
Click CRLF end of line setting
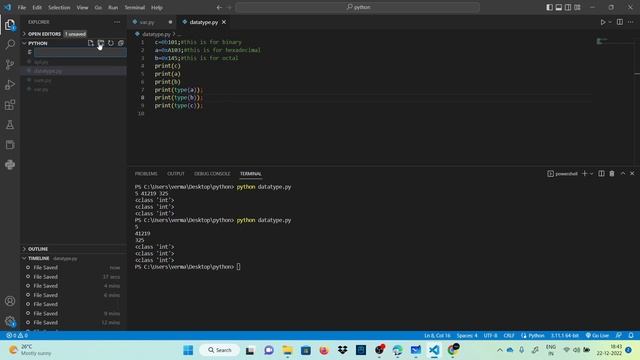tap(509, 336)
